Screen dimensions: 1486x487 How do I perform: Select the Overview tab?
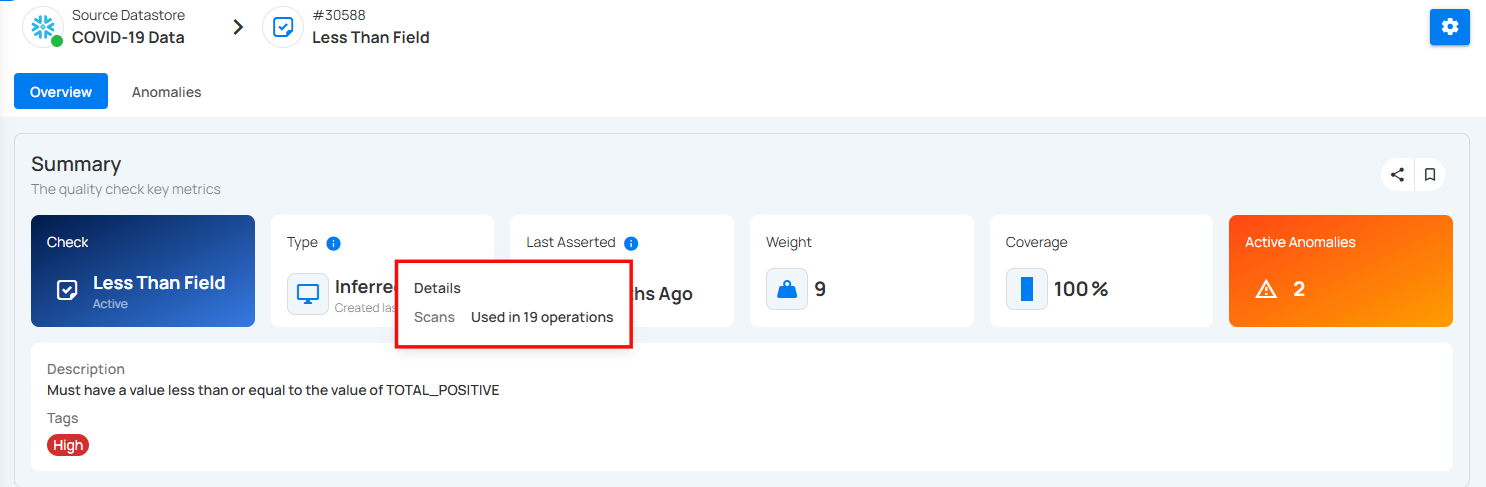point(61,91)
